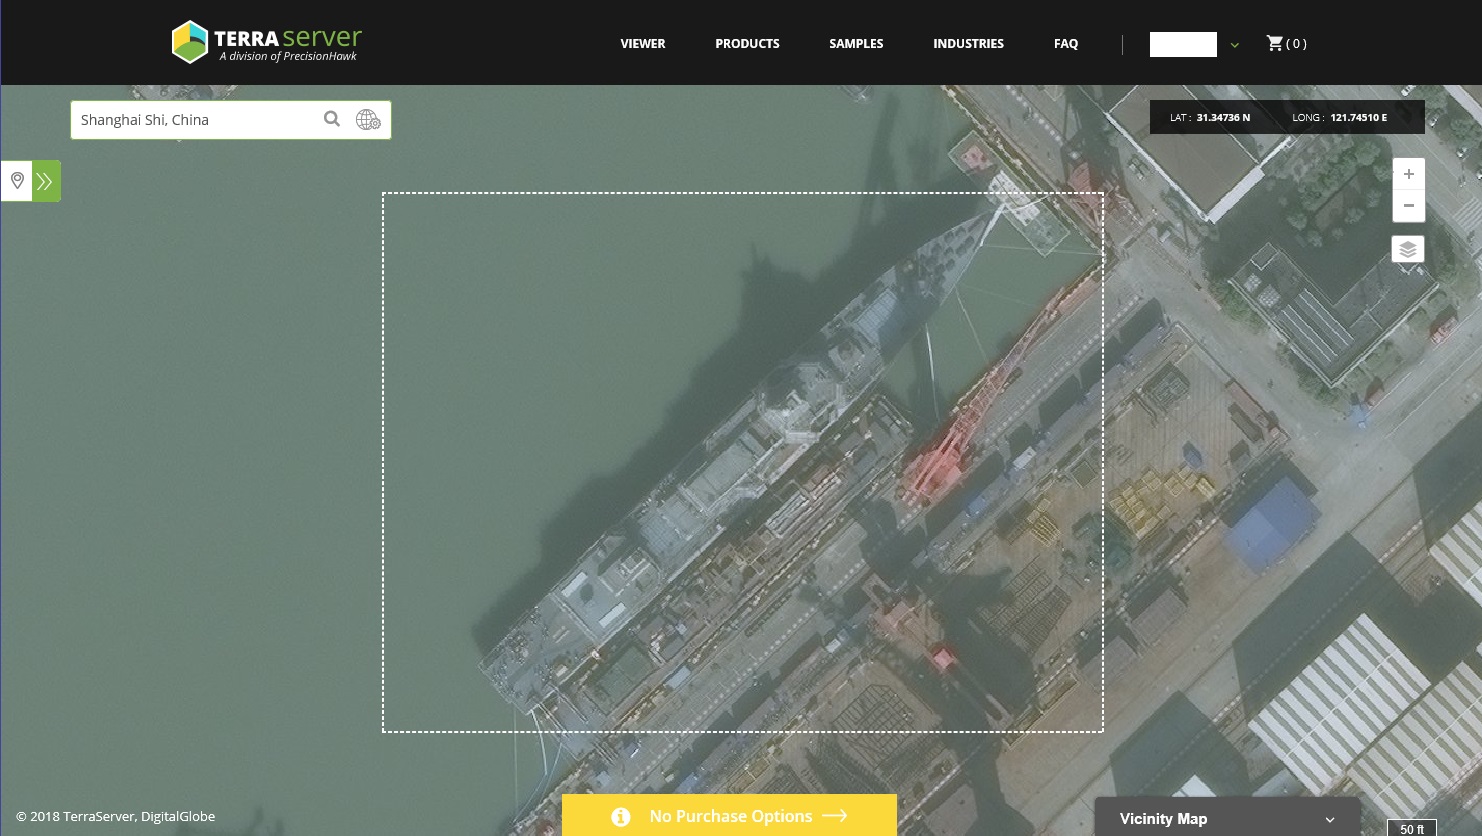Image resolution: width=1482 pixels, height=836 pixels.
Task: Open the INDUSTRIES menu
Action: point(968,44)
